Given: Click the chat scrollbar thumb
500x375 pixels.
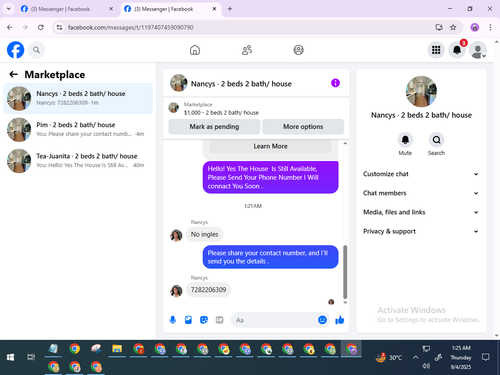Looking at the screenshot, I should pos(345,272).
